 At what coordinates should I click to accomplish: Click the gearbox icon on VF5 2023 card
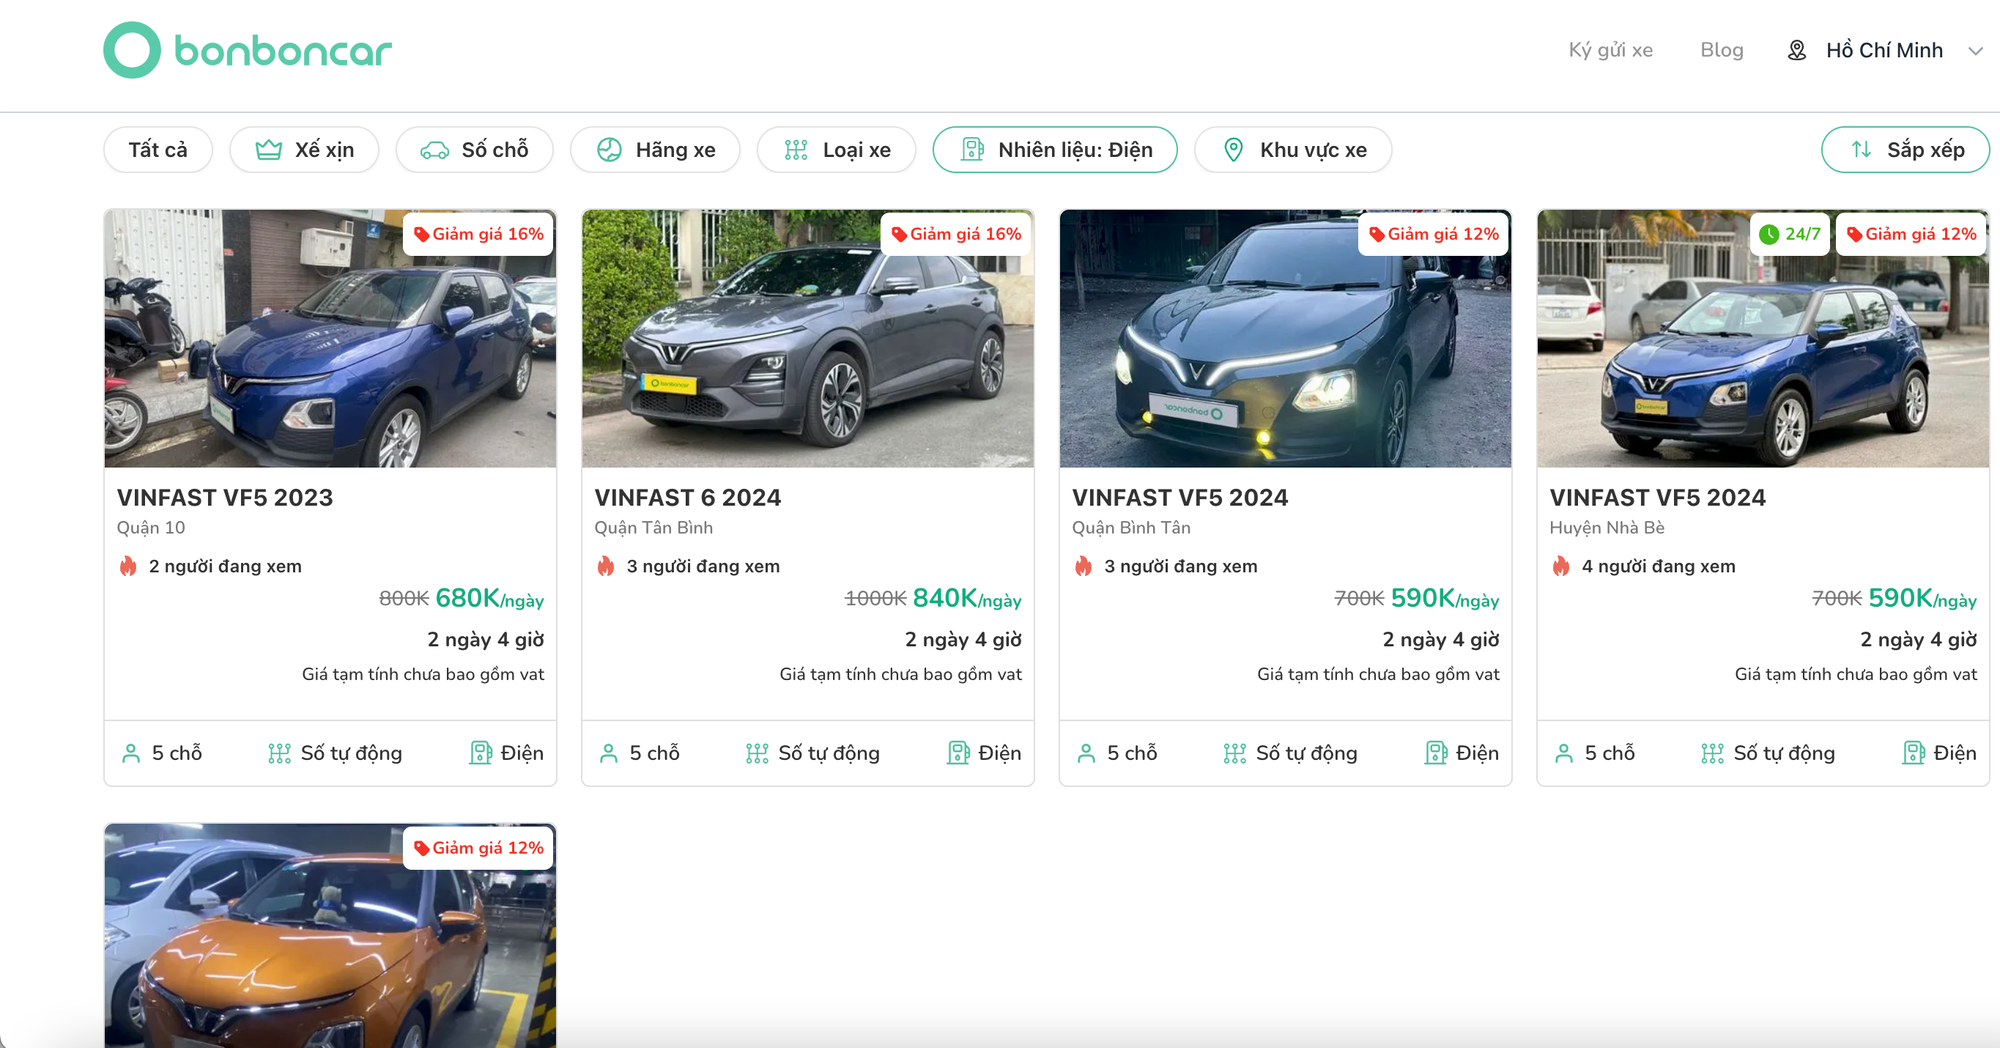pos(280,753)
